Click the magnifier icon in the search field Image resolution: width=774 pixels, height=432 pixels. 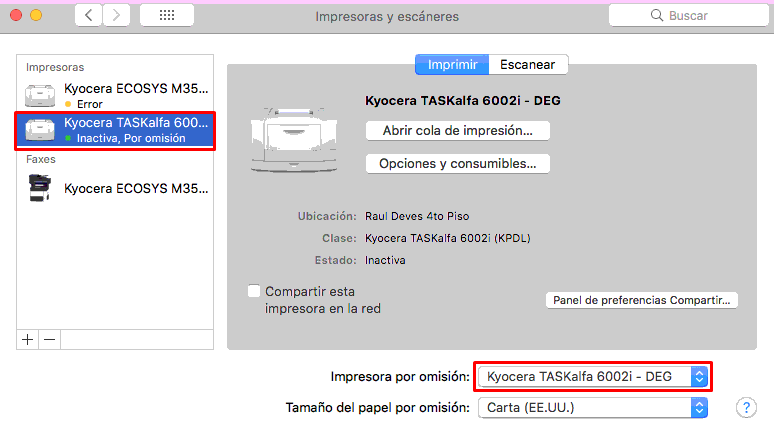tap(657, 15)
